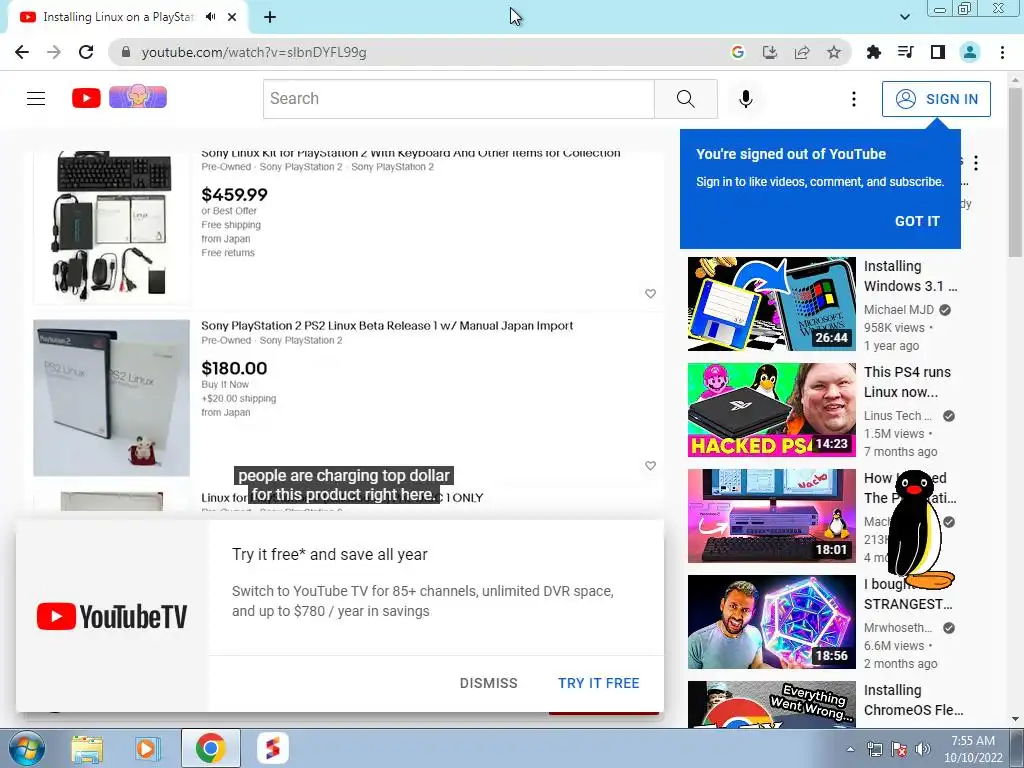This screenshot has height=768, width=1024.
Task: Click Installing ChromeOS Fle... title
Action: [913, 700]
